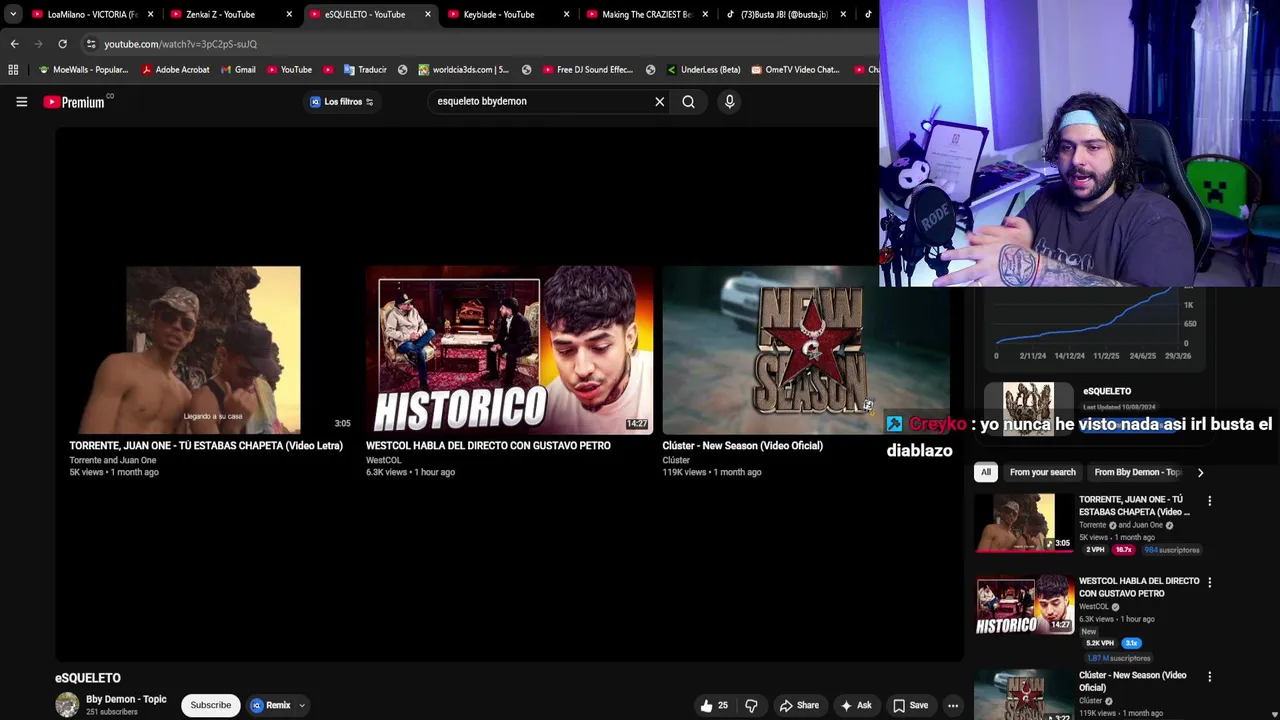The image size is (1280, 720).
Task: Open Adobe Acrobat bookmark
Action: 175,69
